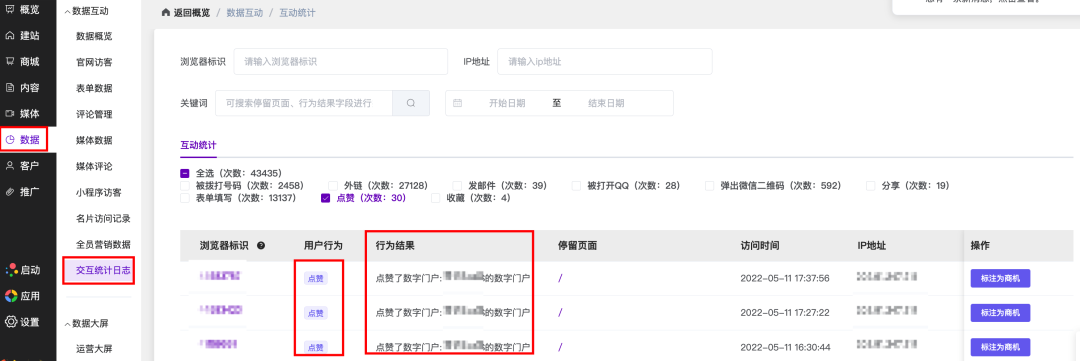Open 全员营销数据 in the submenu
This screenshot has height=361, width=1080.
103,245
